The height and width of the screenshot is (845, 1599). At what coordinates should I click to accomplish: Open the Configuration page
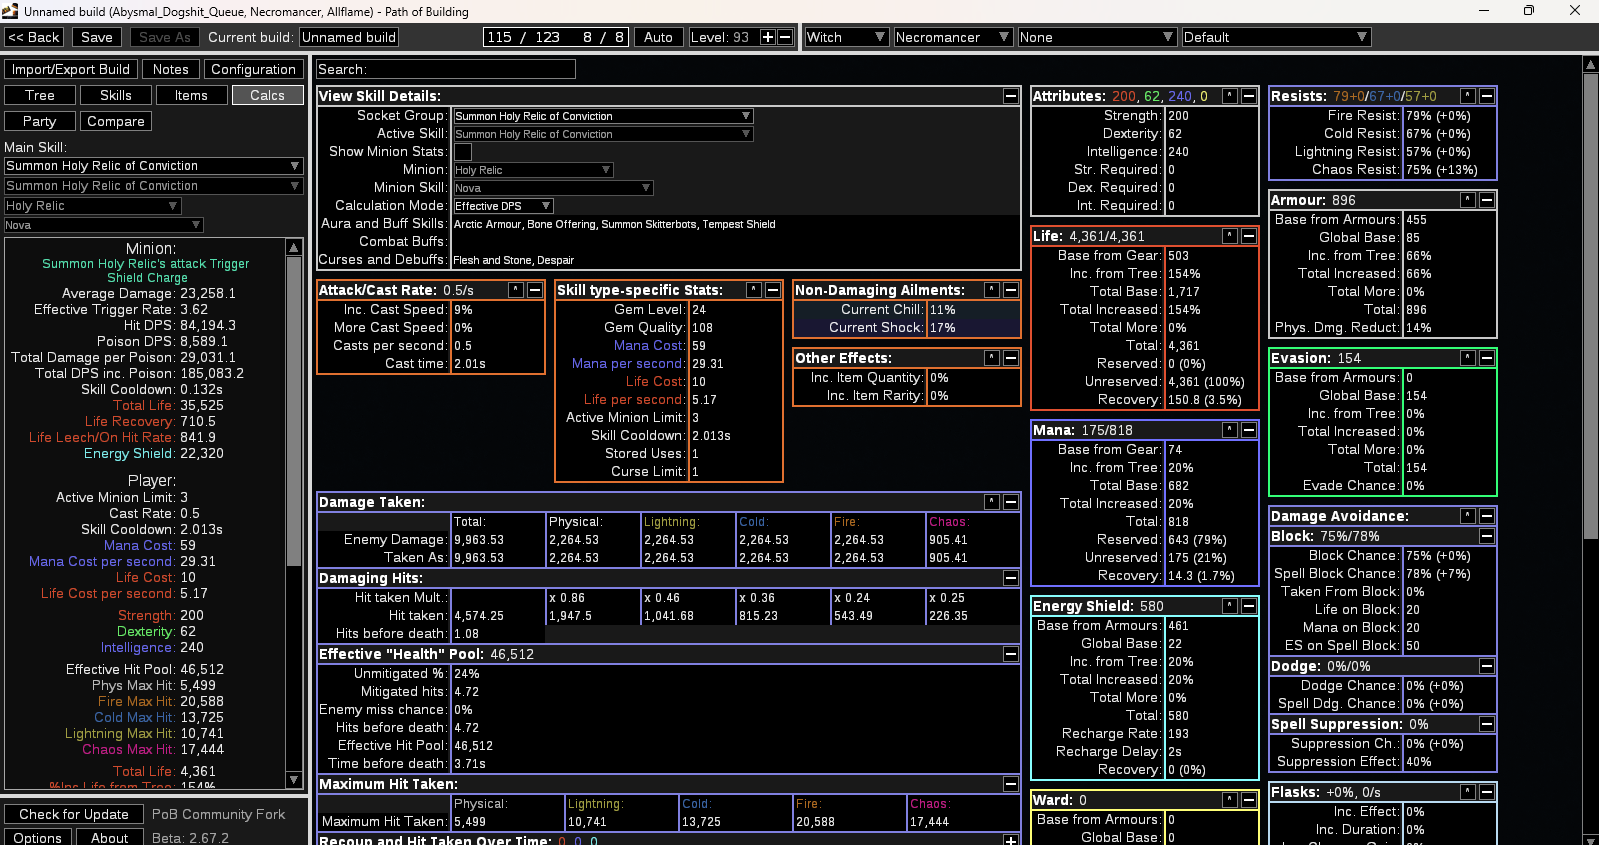[254, 69]
